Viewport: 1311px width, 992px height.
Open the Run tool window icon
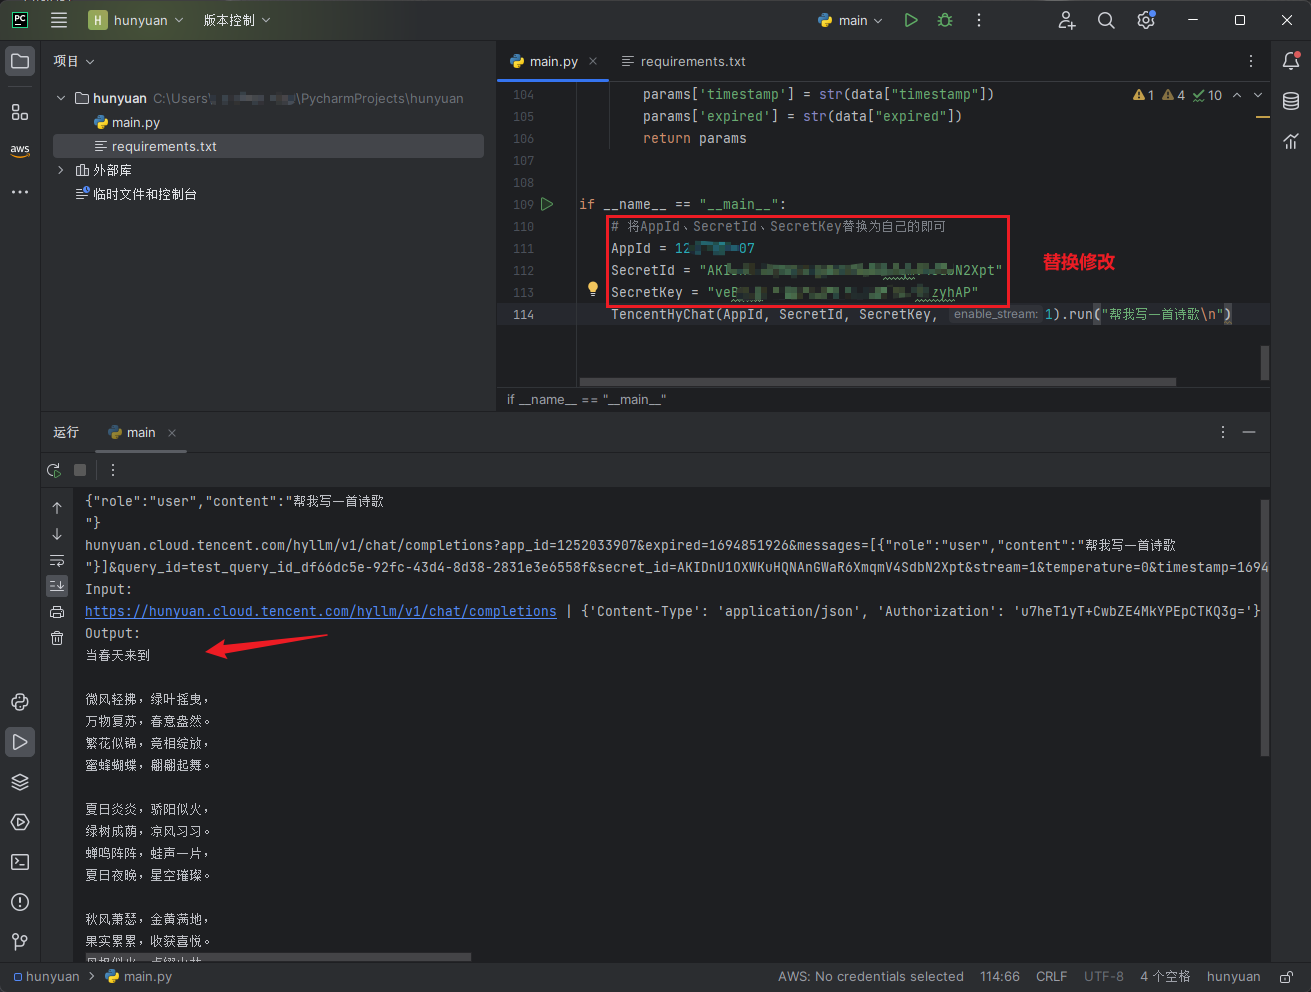click(x=20, y=742)
